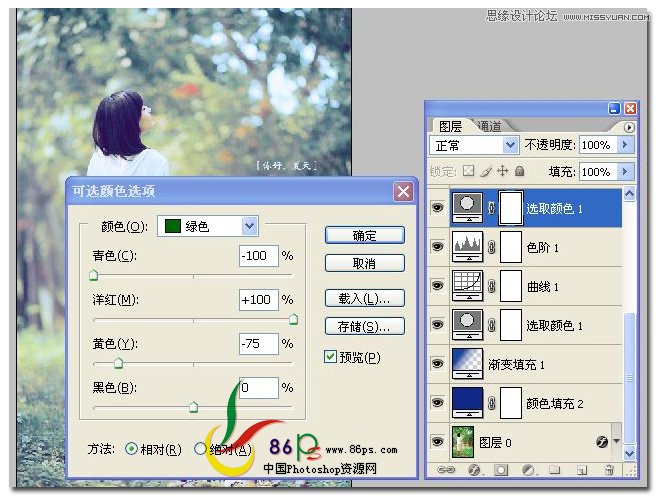Click the fx style icon on 图层 0
Image resolution: width=660 pixels, height=500 pixels.
point(602,442)
